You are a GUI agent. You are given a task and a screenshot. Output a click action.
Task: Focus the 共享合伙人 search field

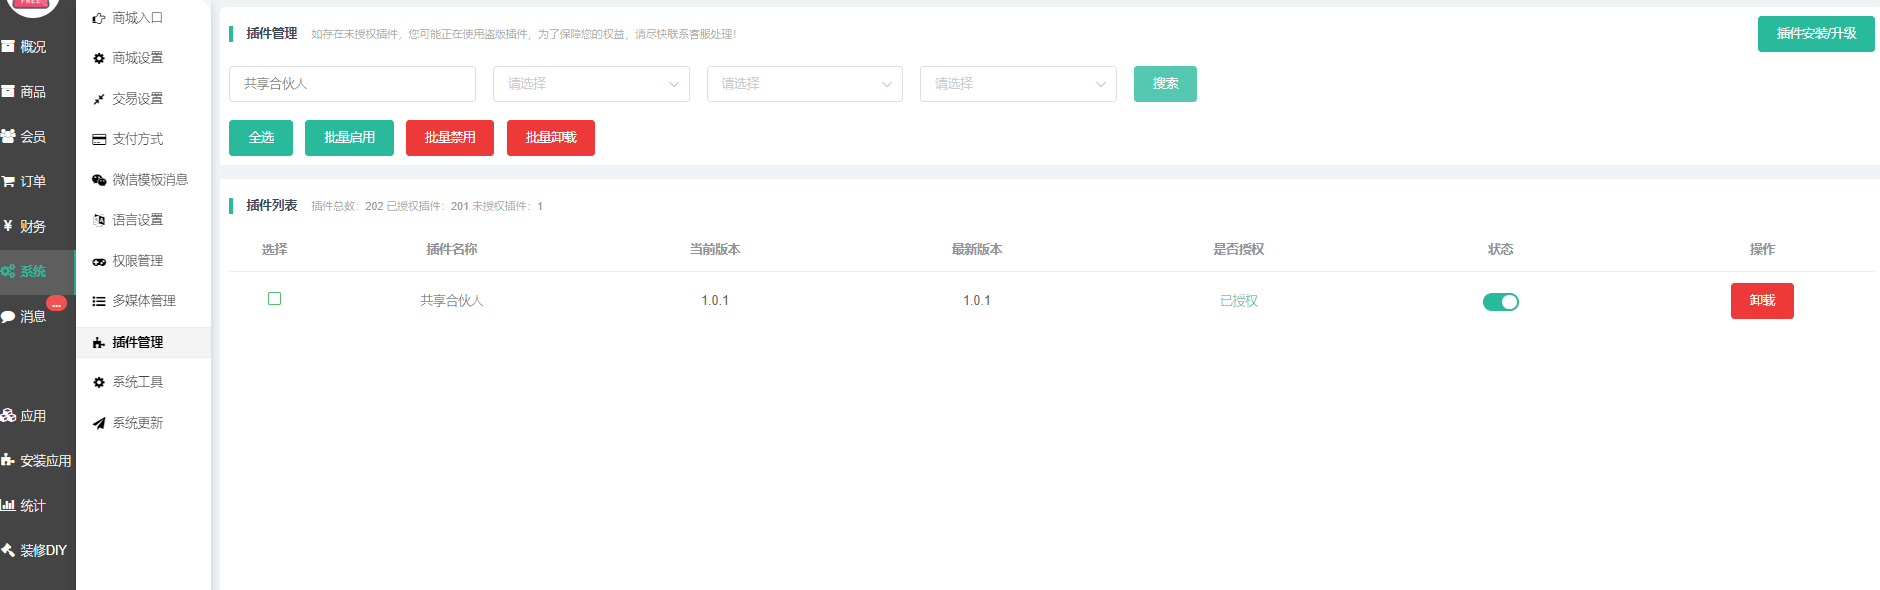352,84
